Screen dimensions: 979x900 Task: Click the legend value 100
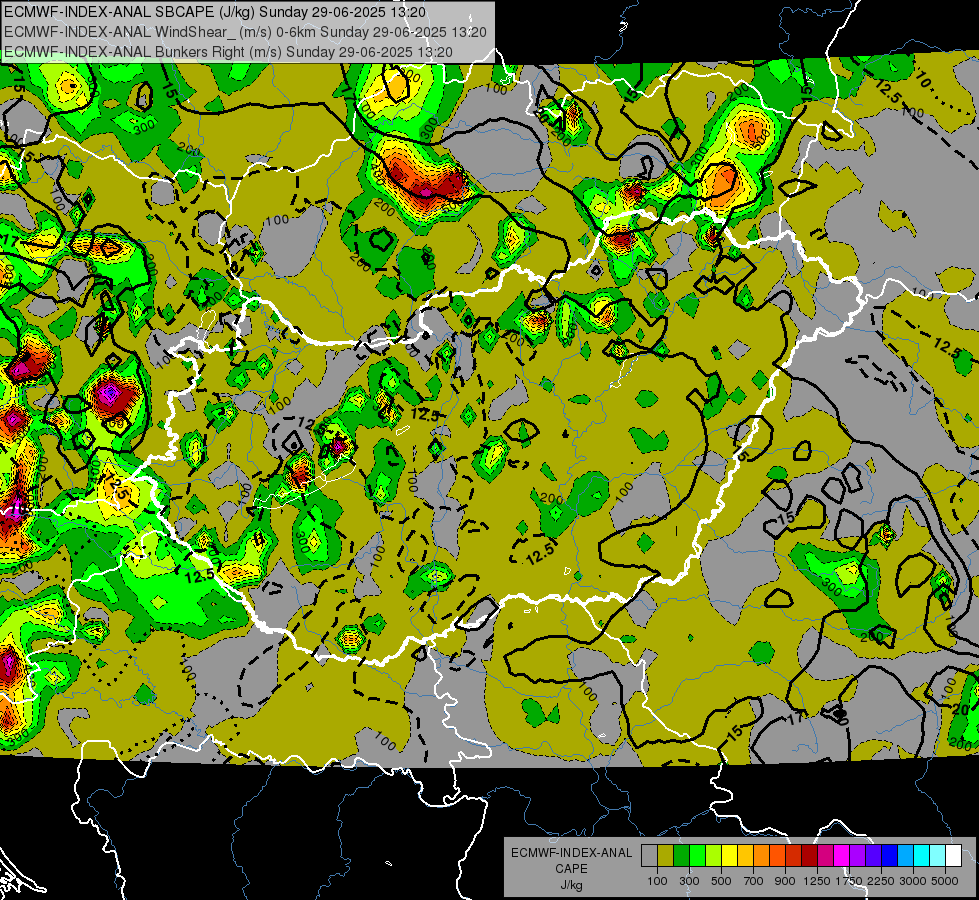pyautogui.click(x=657, y=881)
